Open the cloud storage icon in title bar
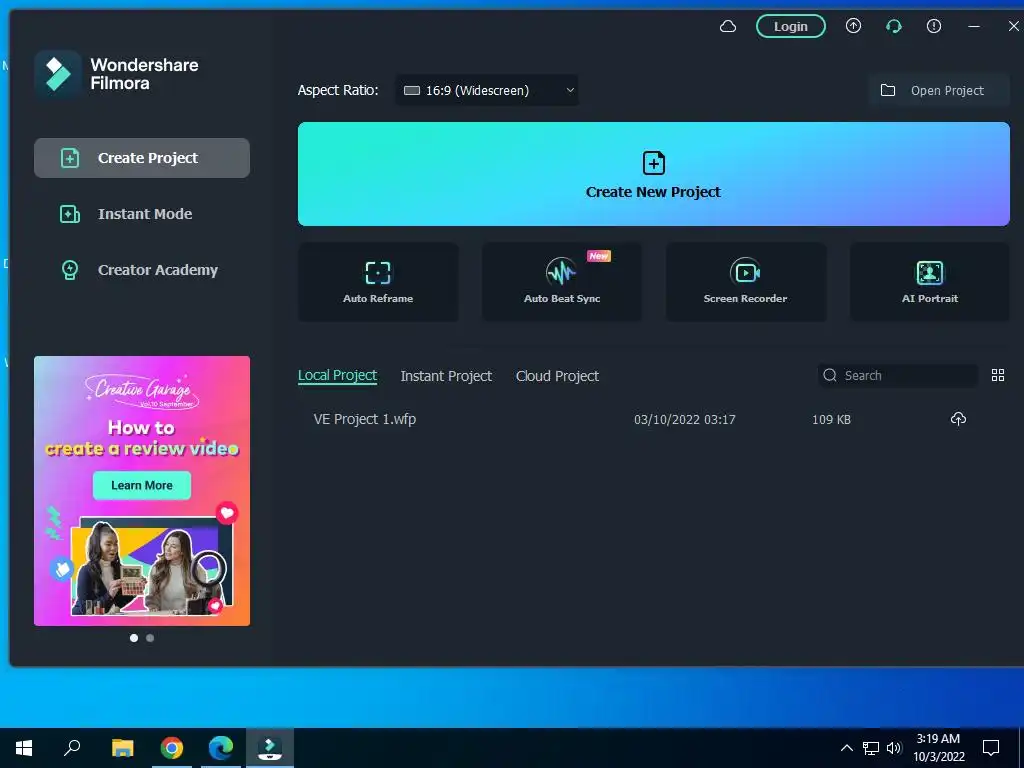1024x768 pixels. (x=728, y=27)
